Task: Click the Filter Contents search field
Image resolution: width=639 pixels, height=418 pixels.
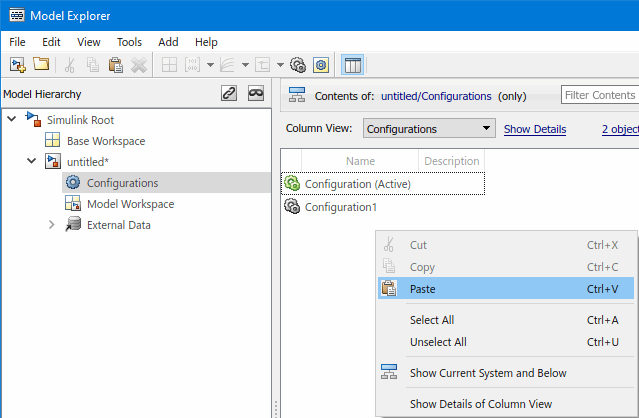Action: pos(600,95)
